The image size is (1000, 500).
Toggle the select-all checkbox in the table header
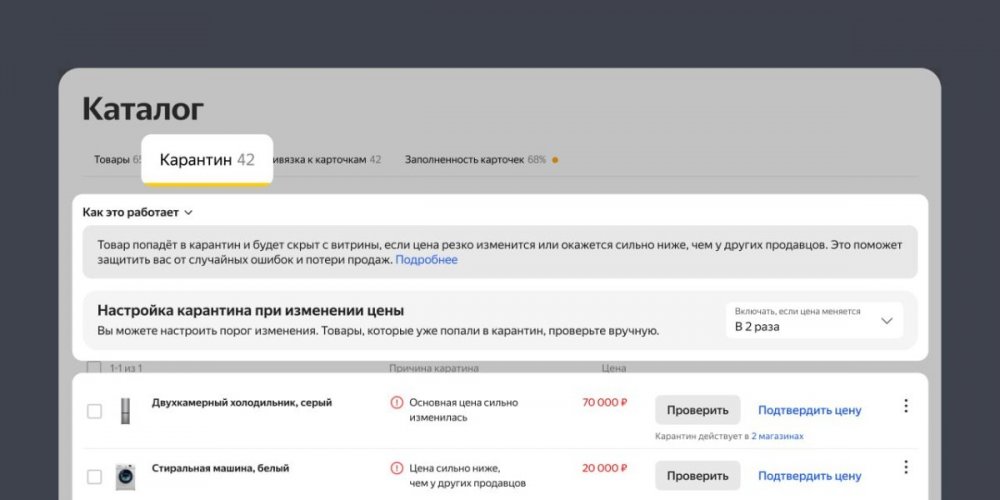94,368
